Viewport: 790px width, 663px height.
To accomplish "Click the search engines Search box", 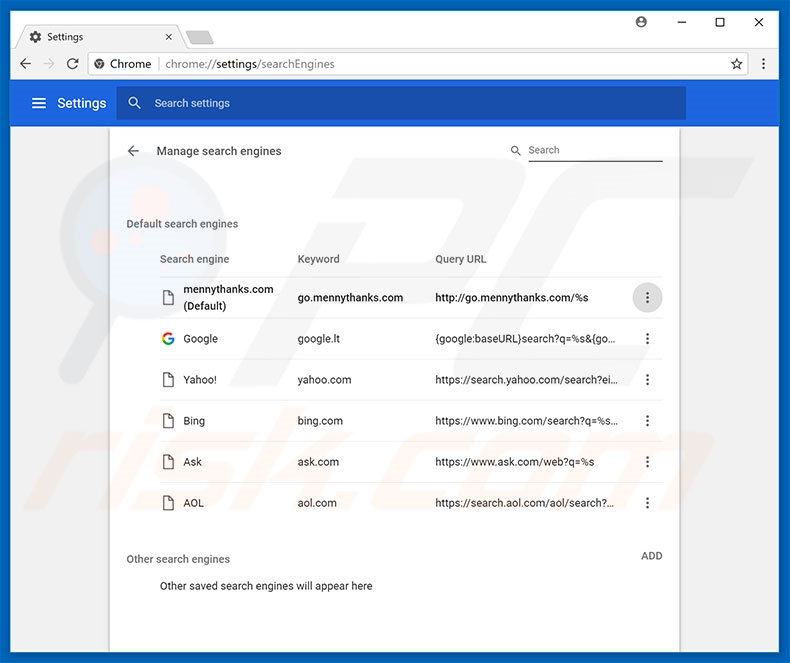I will point(594,150).
